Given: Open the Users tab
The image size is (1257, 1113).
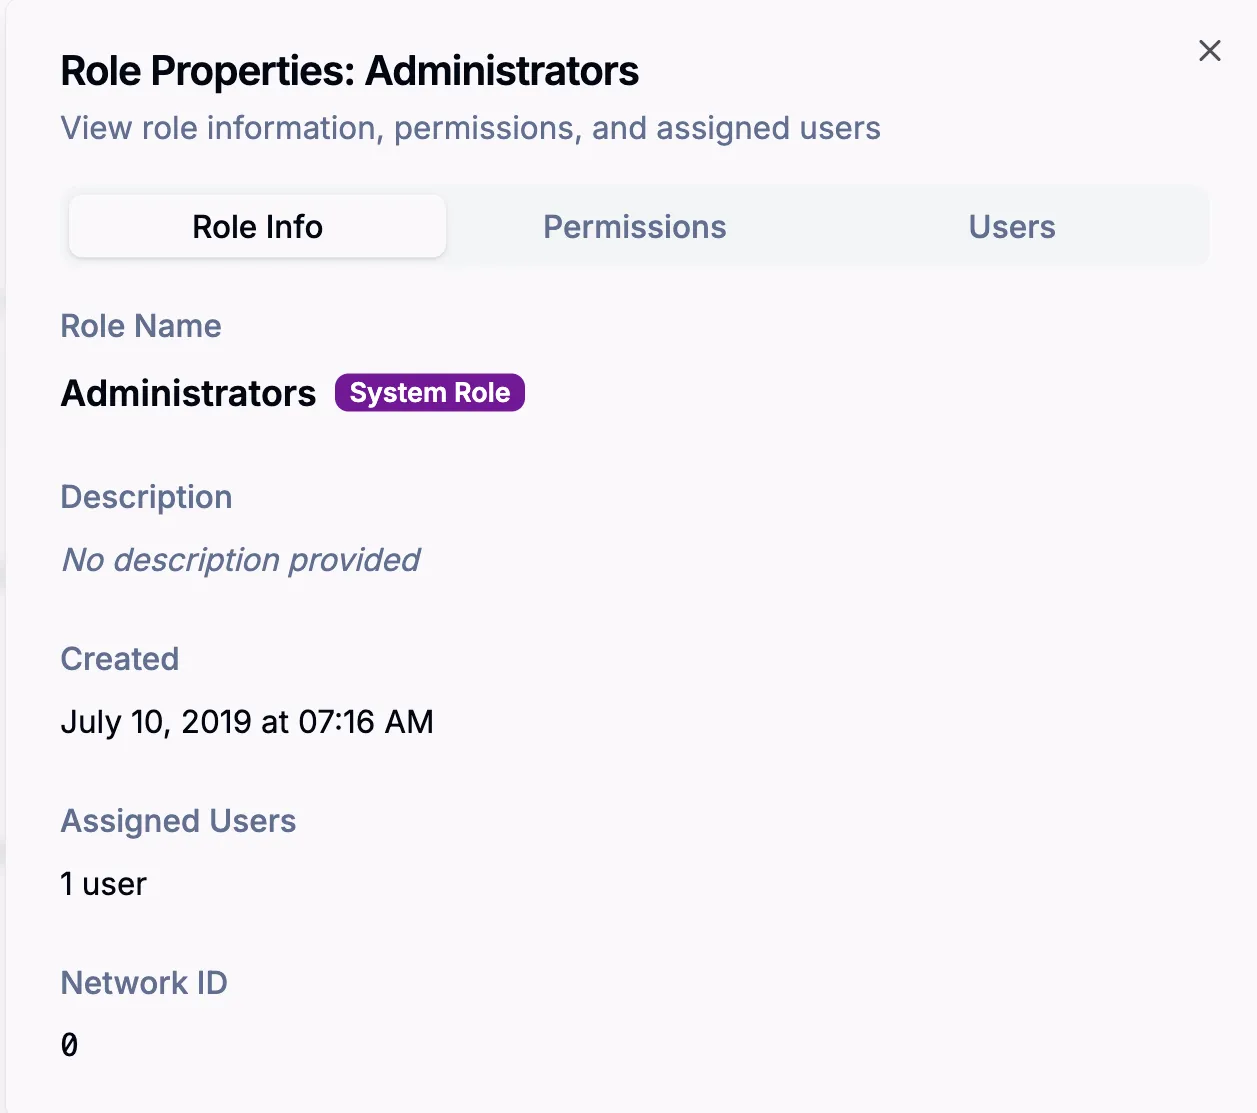Looking at the screenshot, I should [1012, 227].
